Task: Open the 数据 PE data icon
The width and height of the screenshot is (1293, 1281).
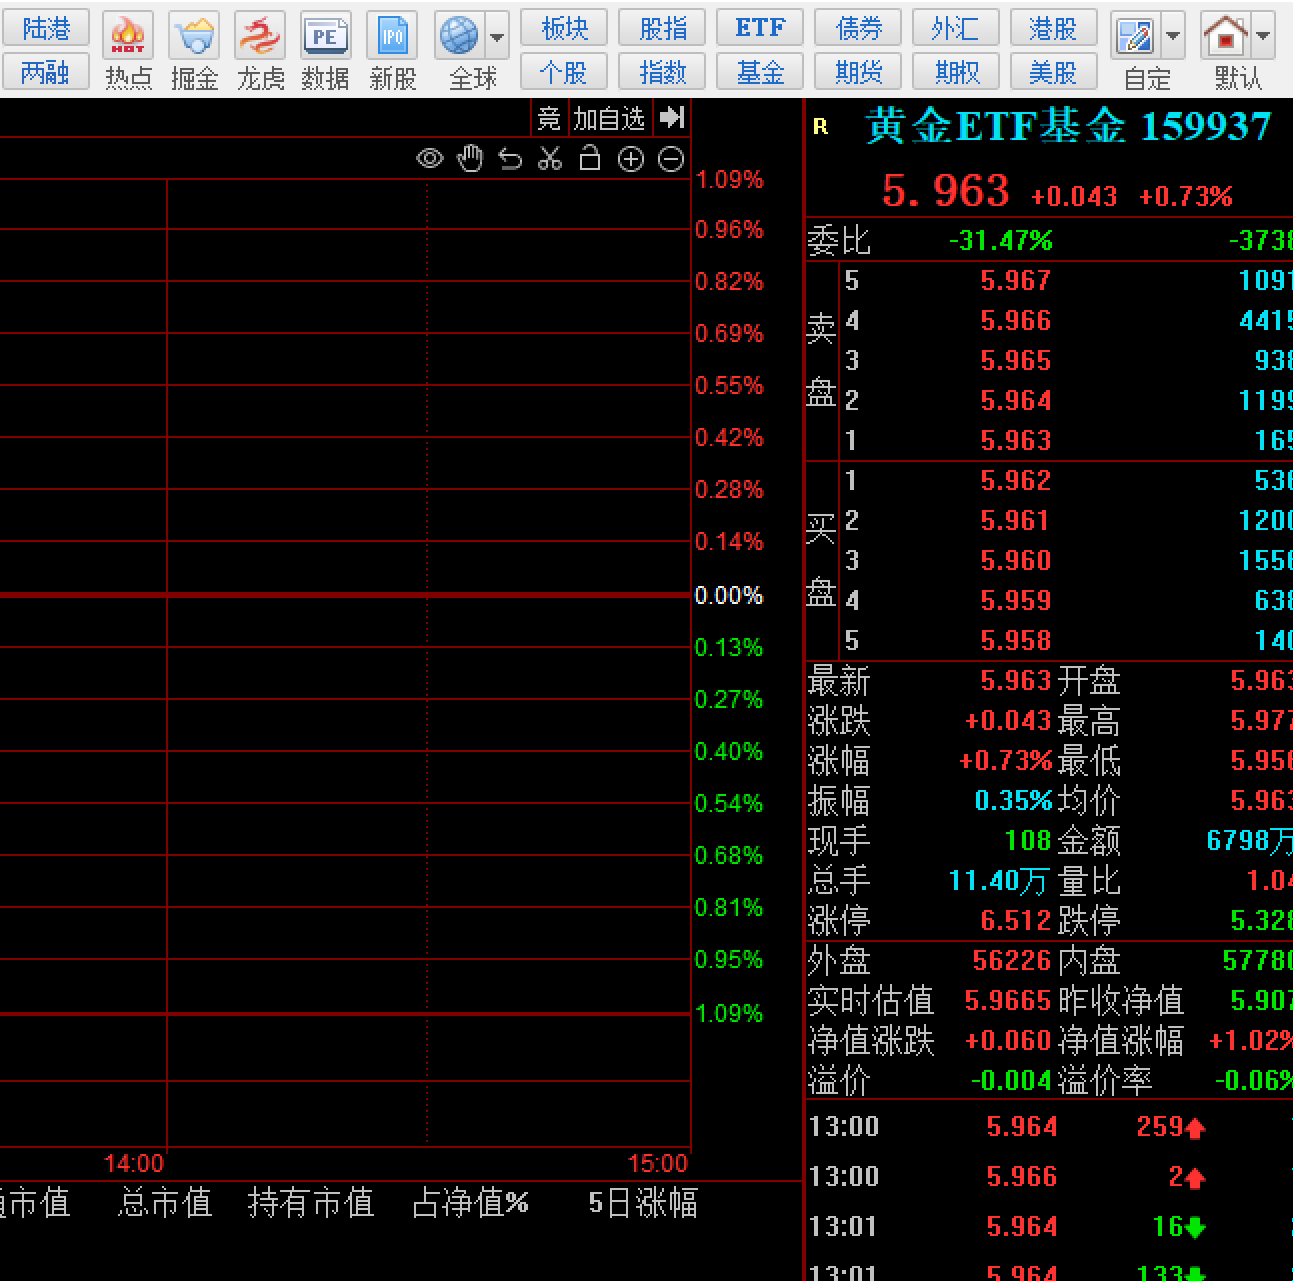Action: [x=325, y=50]
